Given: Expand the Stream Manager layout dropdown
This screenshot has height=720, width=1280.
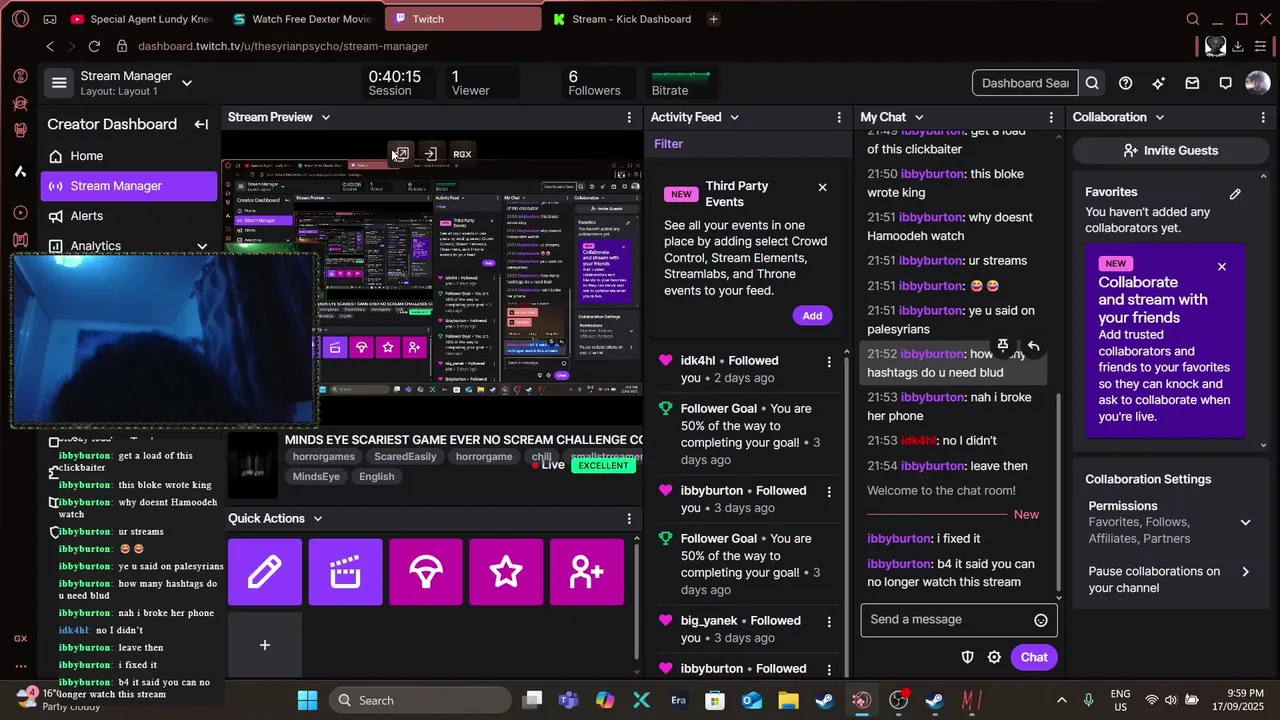Looking at the screenshot, I should click(187, 83).
